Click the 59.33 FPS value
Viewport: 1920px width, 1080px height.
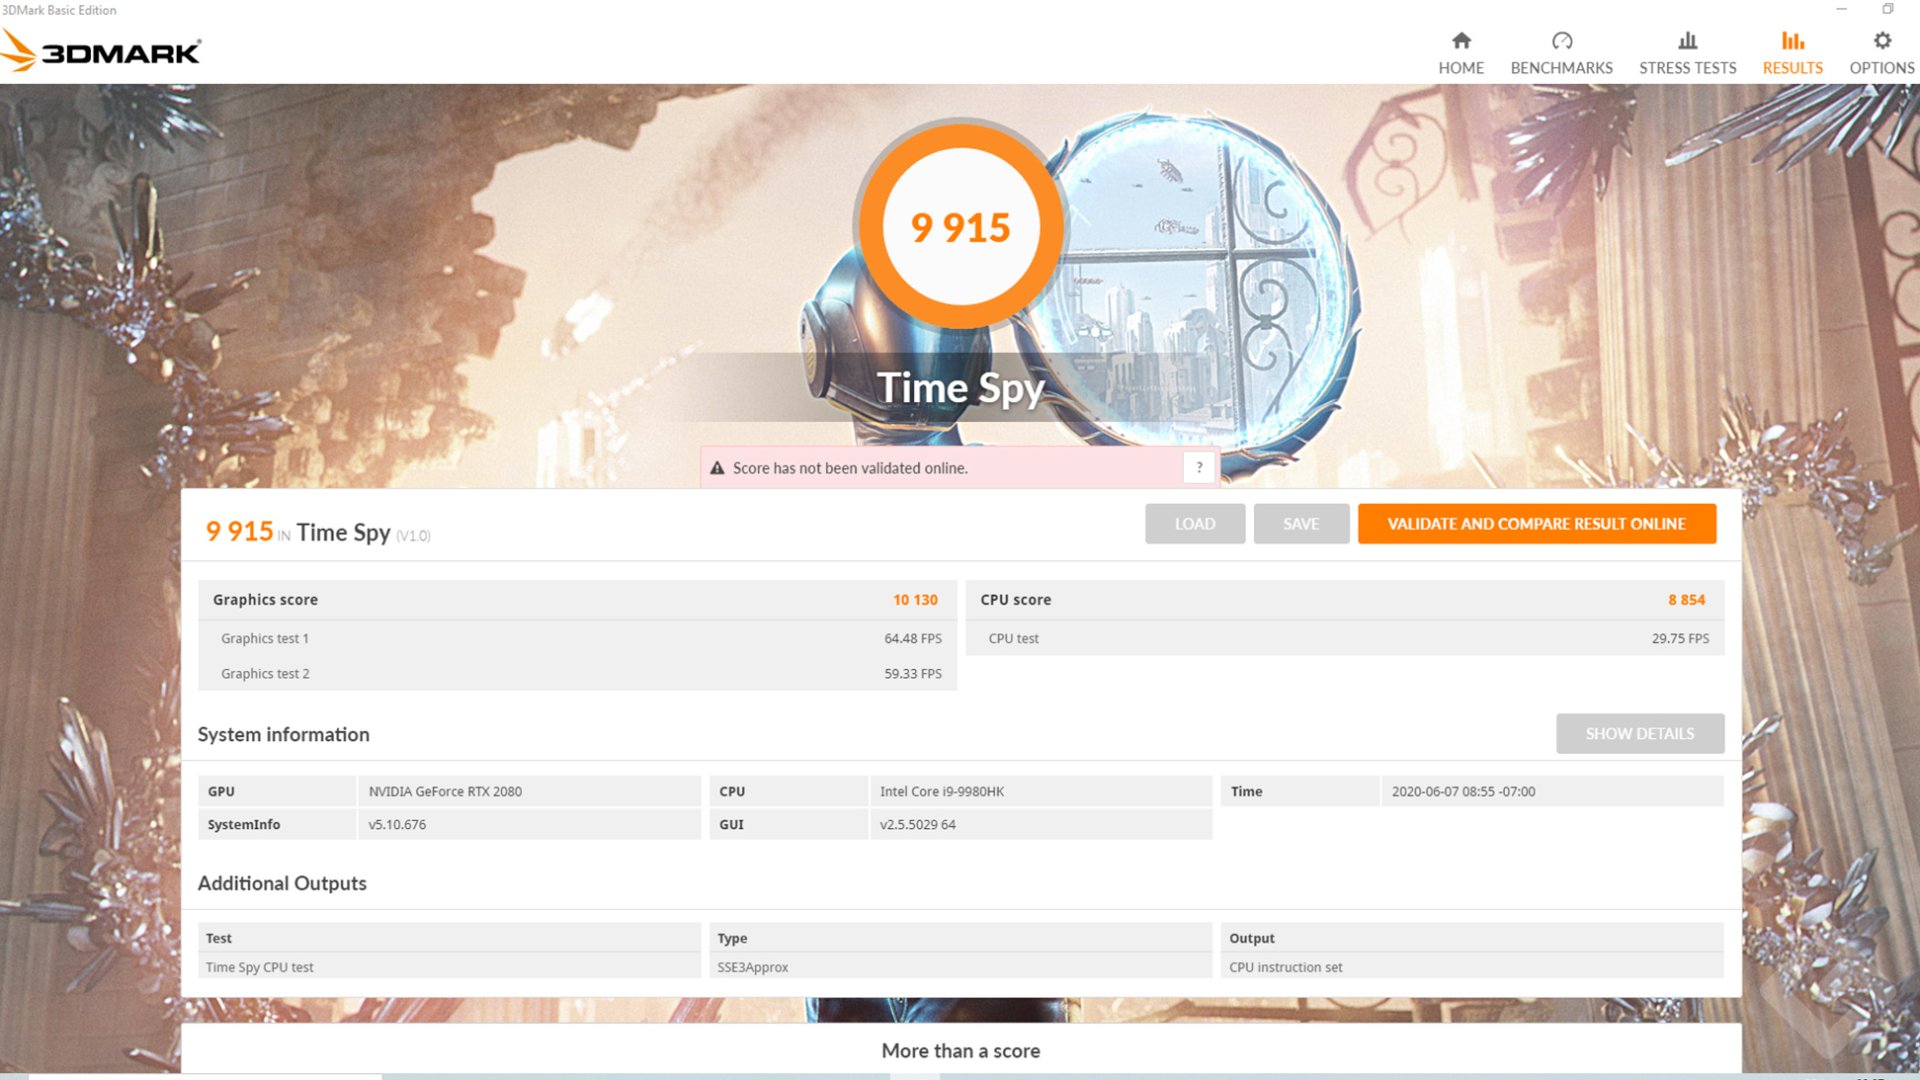pyautogui.click(x=913, y=674)
